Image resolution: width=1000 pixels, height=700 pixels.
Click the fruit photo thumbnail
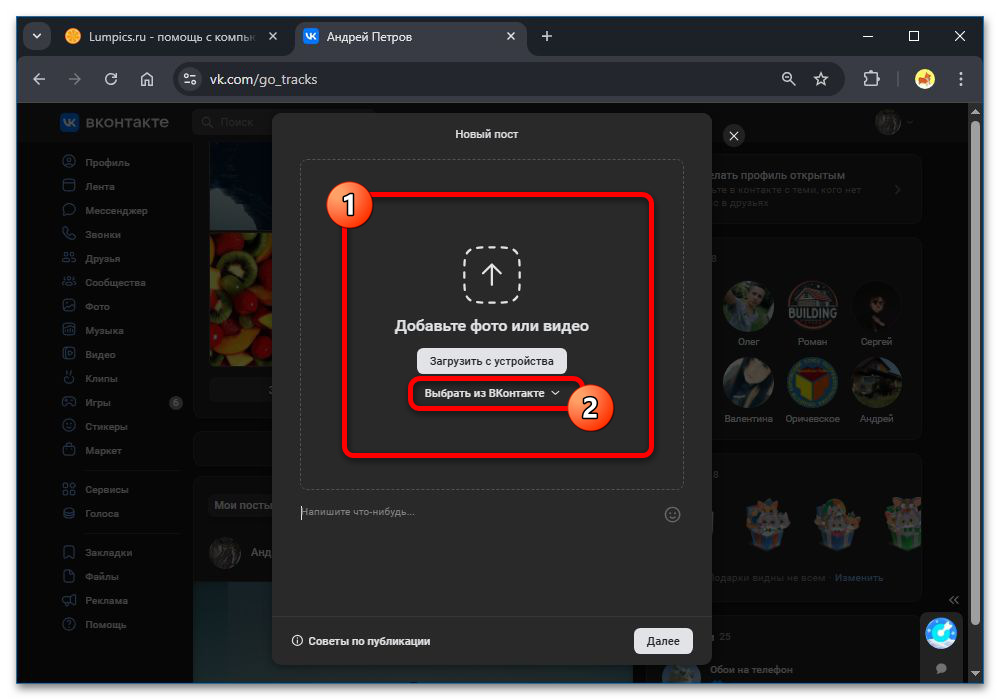pos(241,299)
